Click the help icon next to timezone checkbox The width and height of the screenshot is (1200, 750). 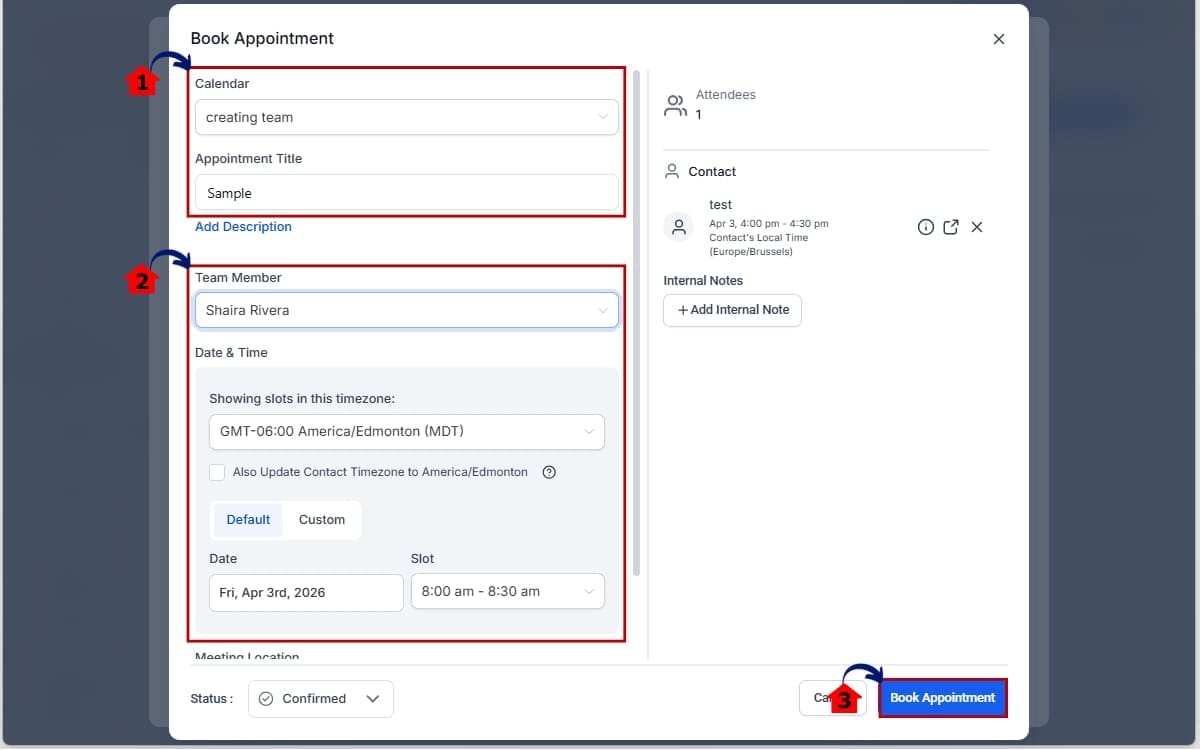click(549, 472)
